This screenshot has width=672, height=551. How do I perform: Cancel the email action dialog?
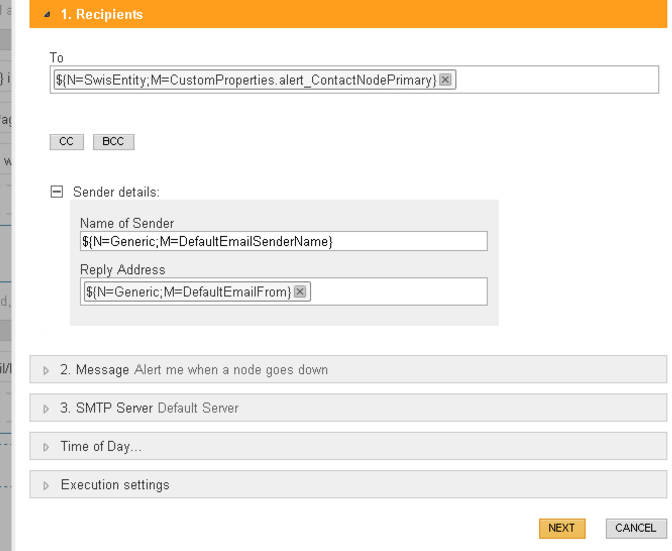point(635,528)
